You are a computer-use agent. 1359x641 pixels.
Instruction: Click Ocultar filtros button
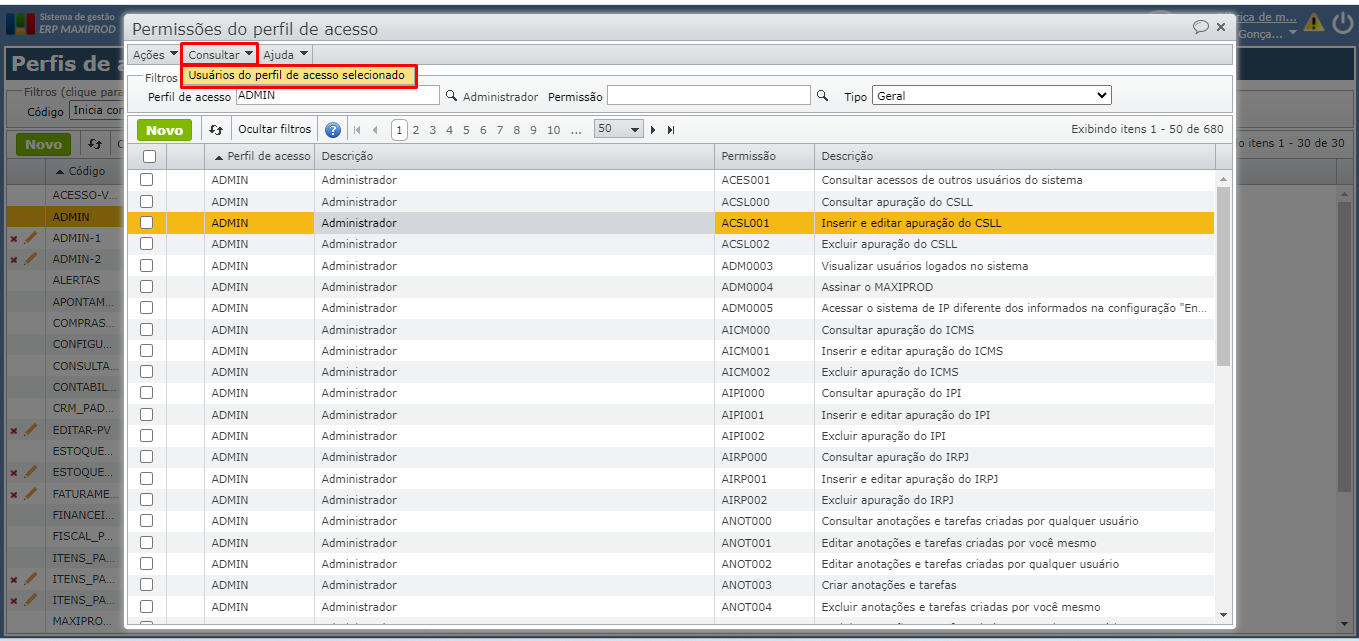(x=274, y=129)
